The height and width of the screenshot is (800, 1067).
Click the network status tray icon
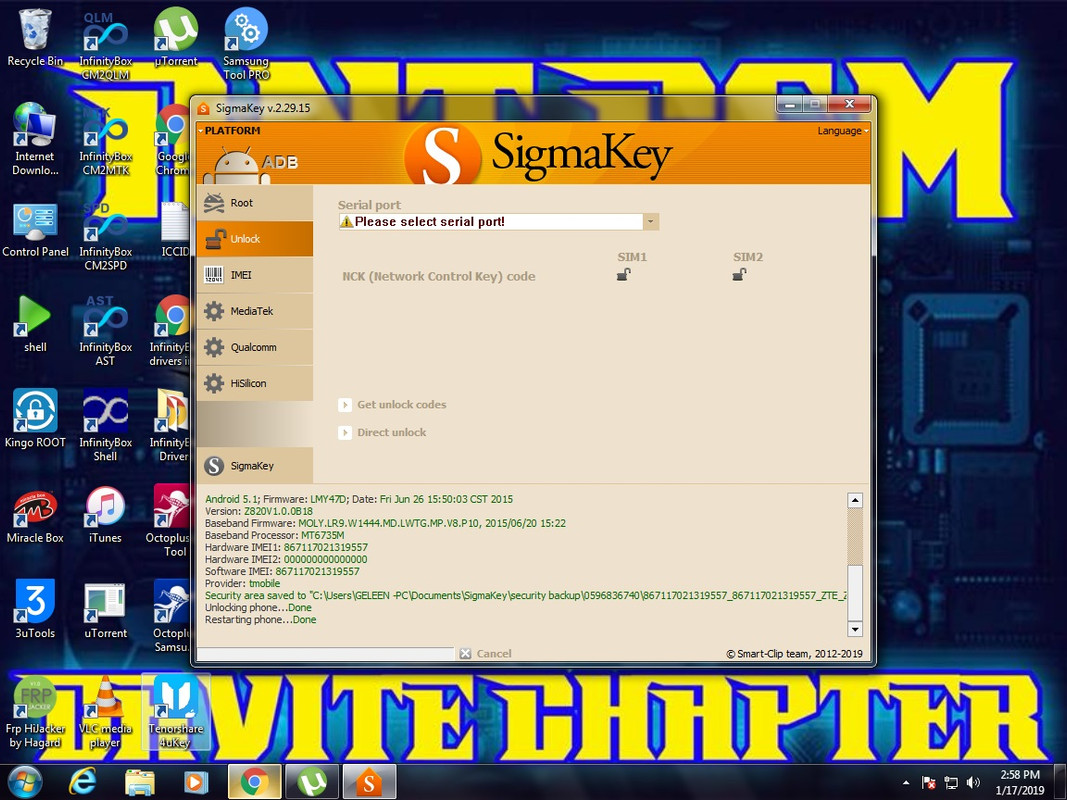pos(951,782)
